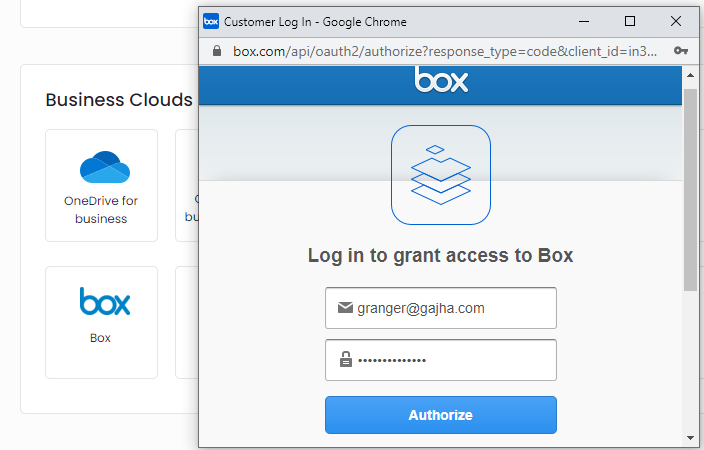The image size is (704, 450).
Task: Focus the email field with granger@gajha.com
Action: (x=440, y=308)
